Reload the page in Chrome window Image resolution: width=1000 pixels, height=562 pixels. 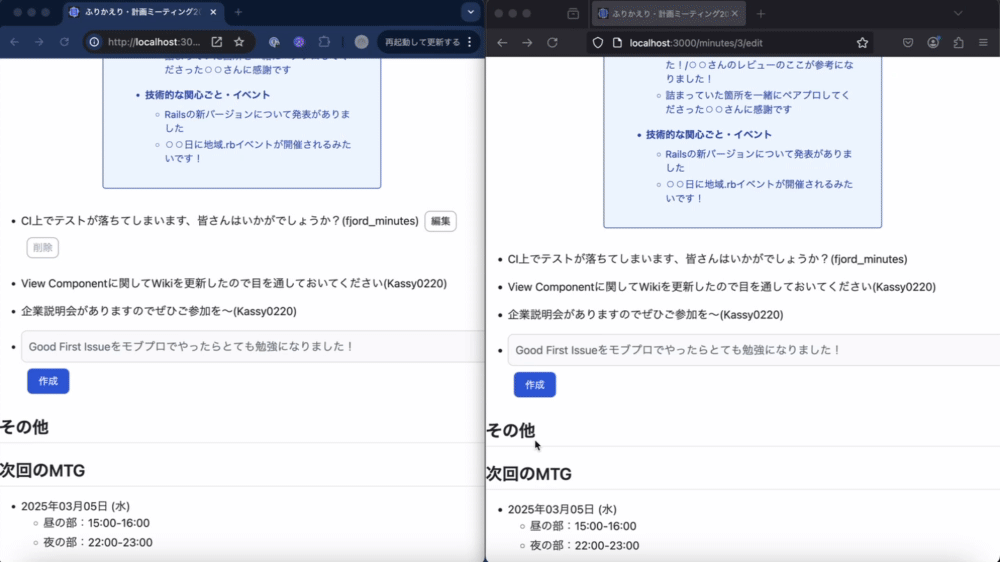tap(64, 42)
